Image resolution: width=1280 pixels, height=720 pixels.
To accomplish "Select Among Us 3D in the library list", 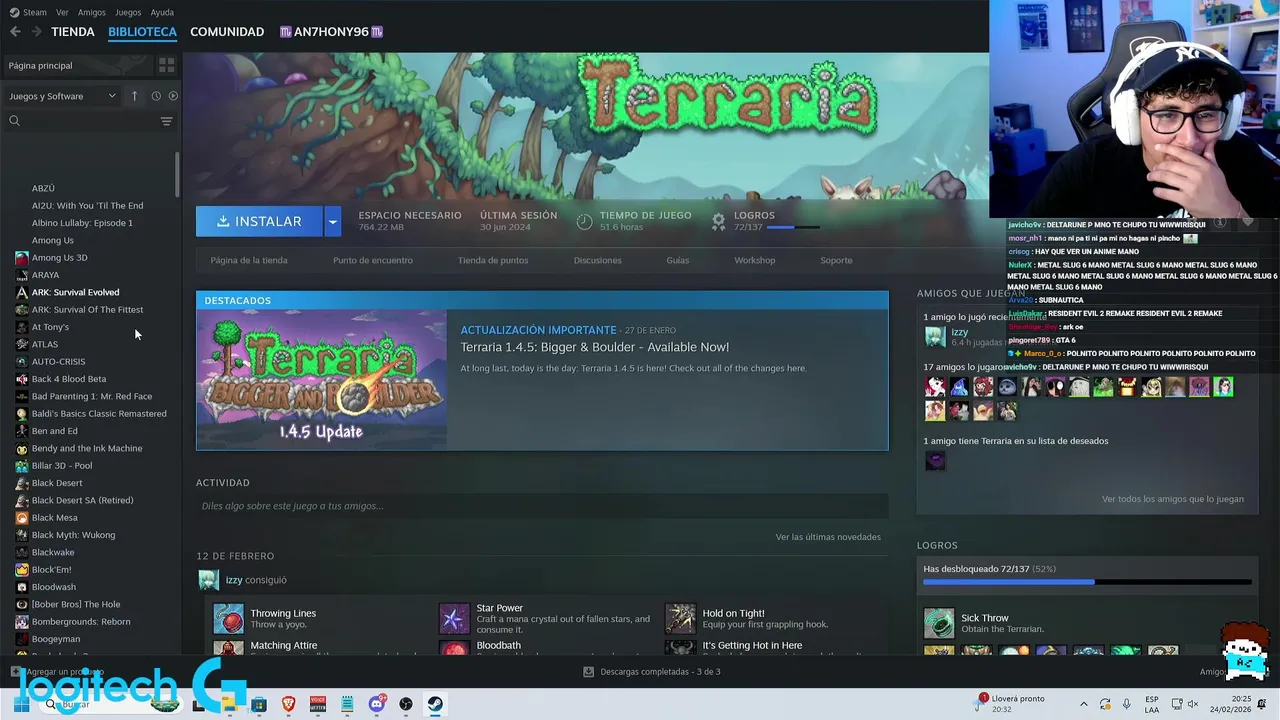I will coord(59,258).
